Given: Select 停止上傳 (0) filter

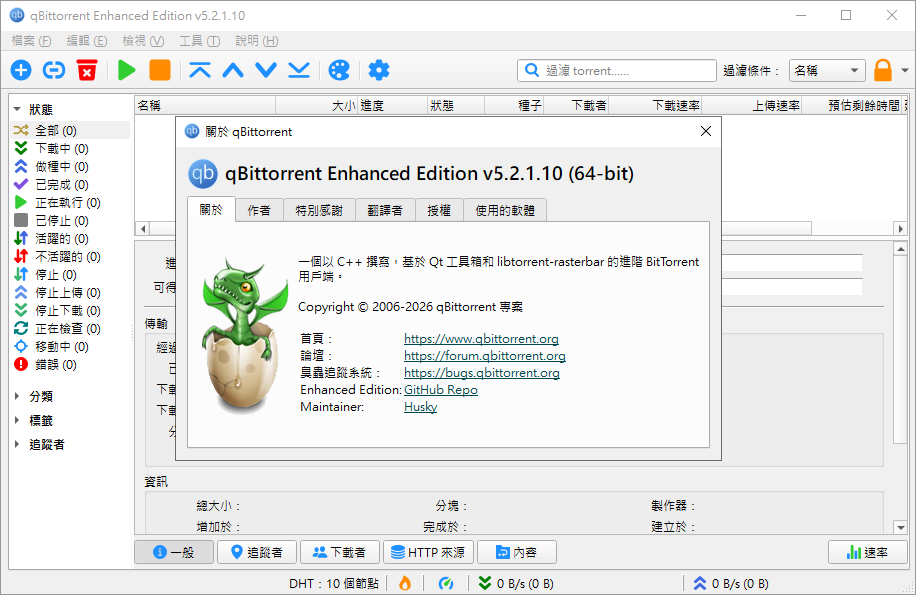Looking at the screenshot, I should [70, 293].
